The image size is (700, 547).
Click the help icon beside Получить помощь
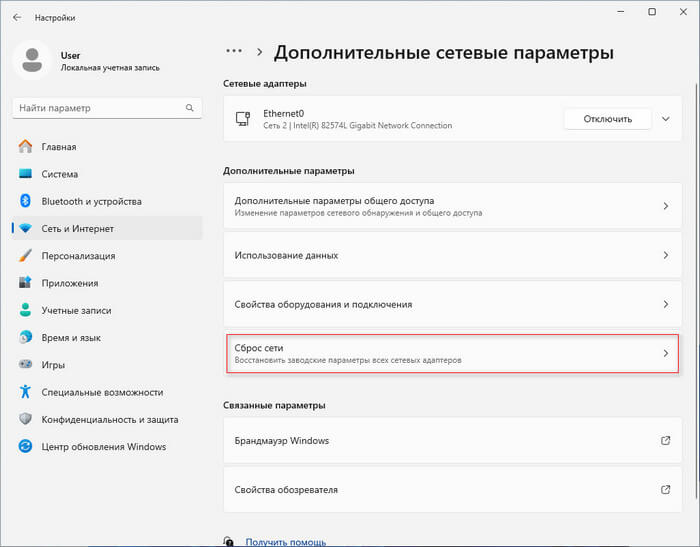(228, 542)
